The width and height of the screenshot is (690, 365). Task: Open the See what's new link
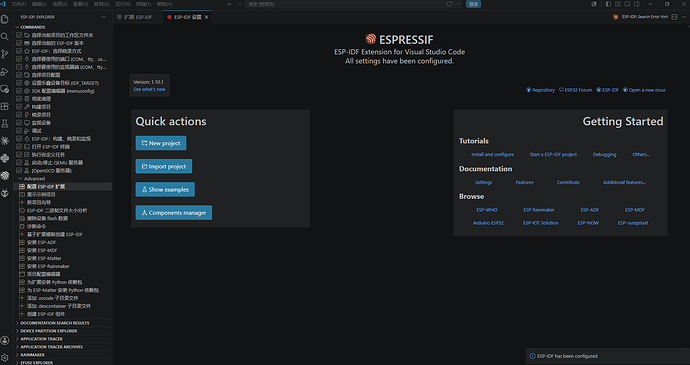149,89
